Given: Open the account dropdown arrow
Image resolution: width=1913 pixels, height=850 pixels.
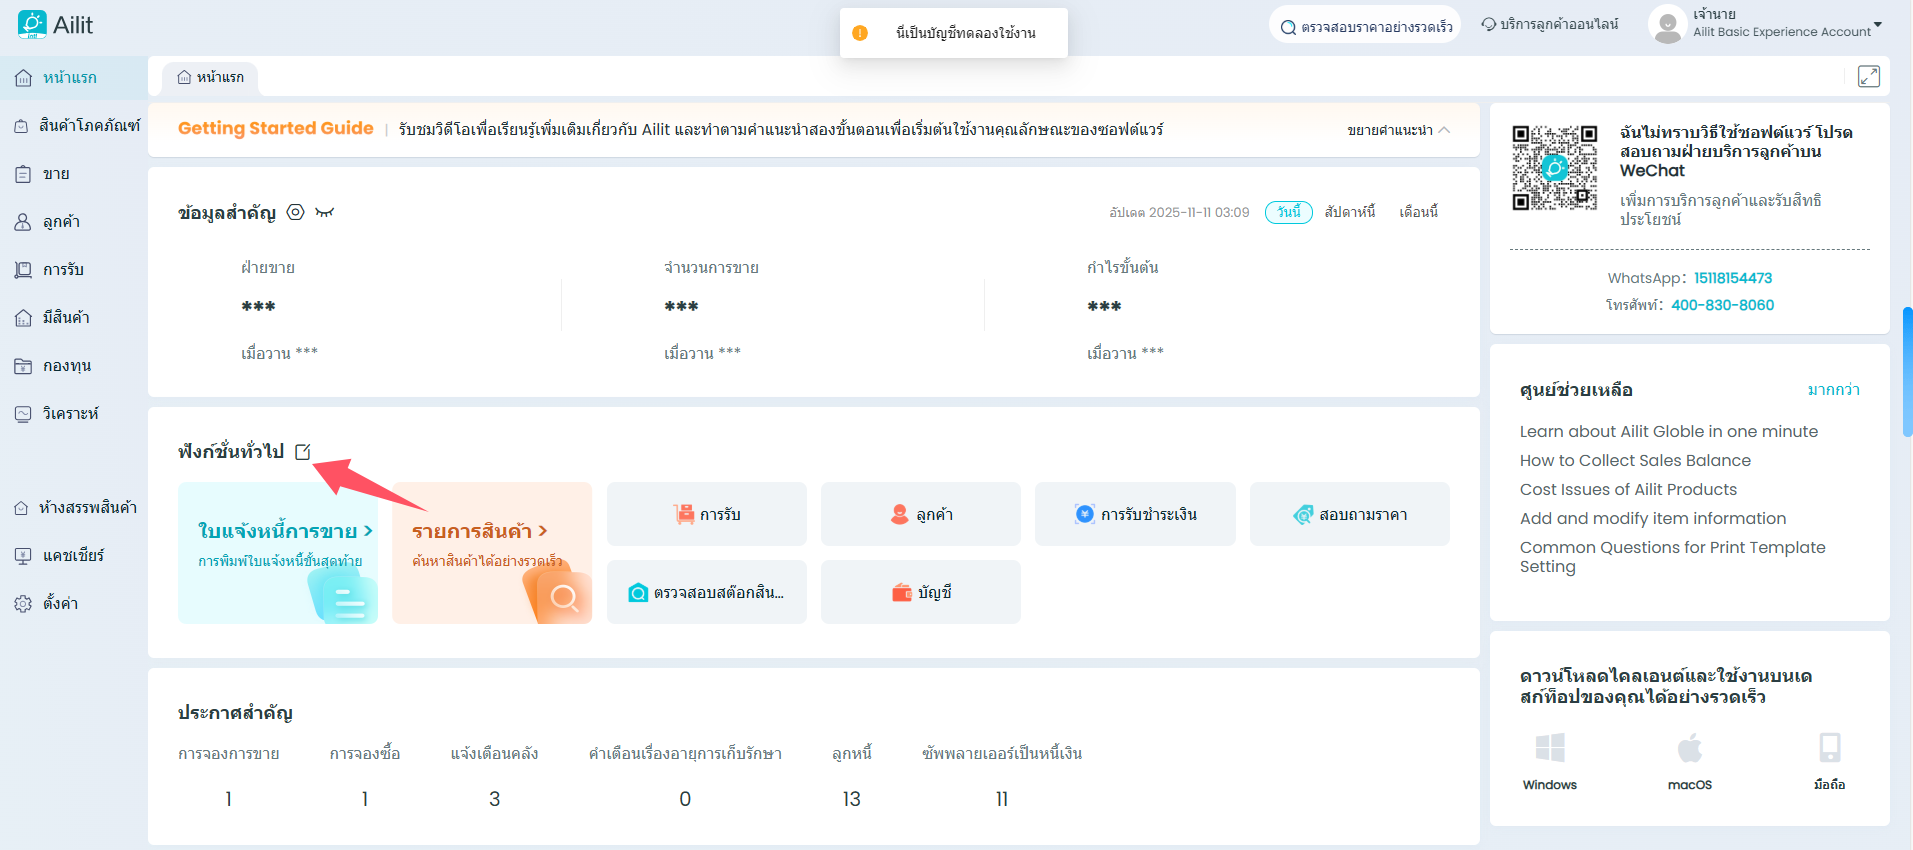Looking at the screenshot, I should tap(1877, 24).
